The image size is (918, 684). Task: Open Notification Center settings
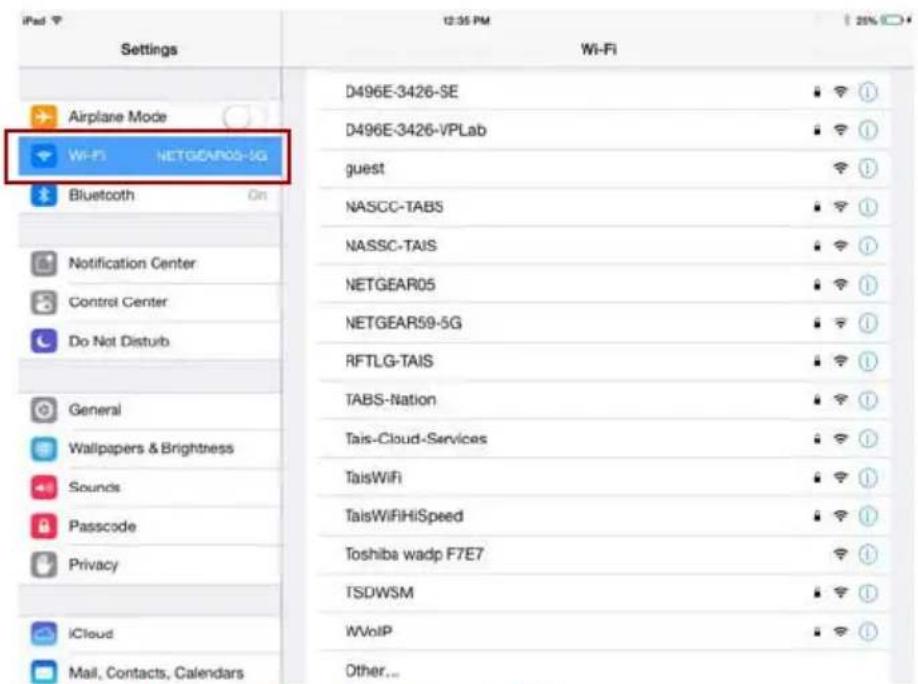(x=150, y=264)
